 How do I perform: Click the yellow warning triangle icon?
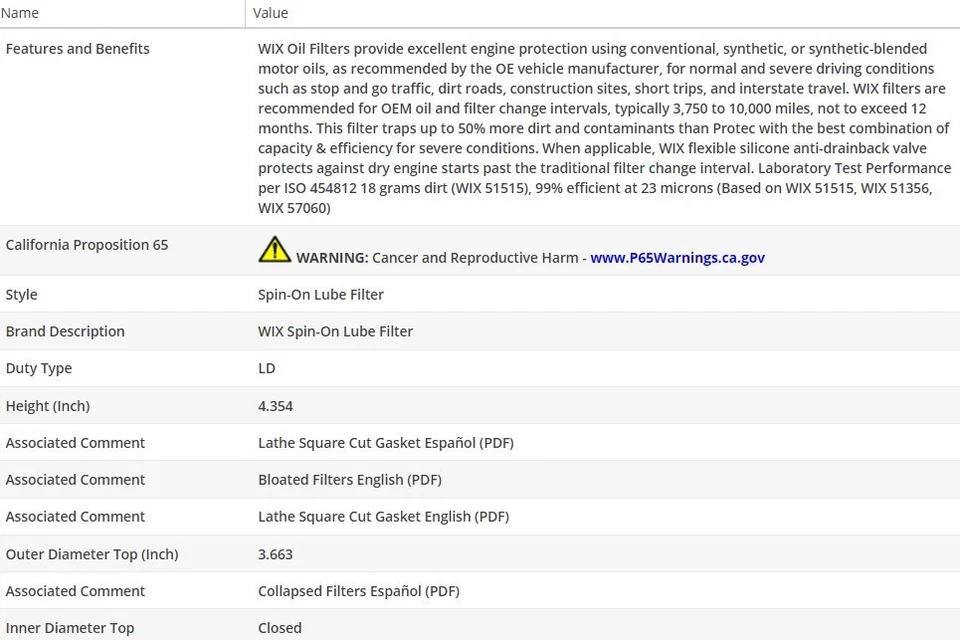[x=274, y=250]
